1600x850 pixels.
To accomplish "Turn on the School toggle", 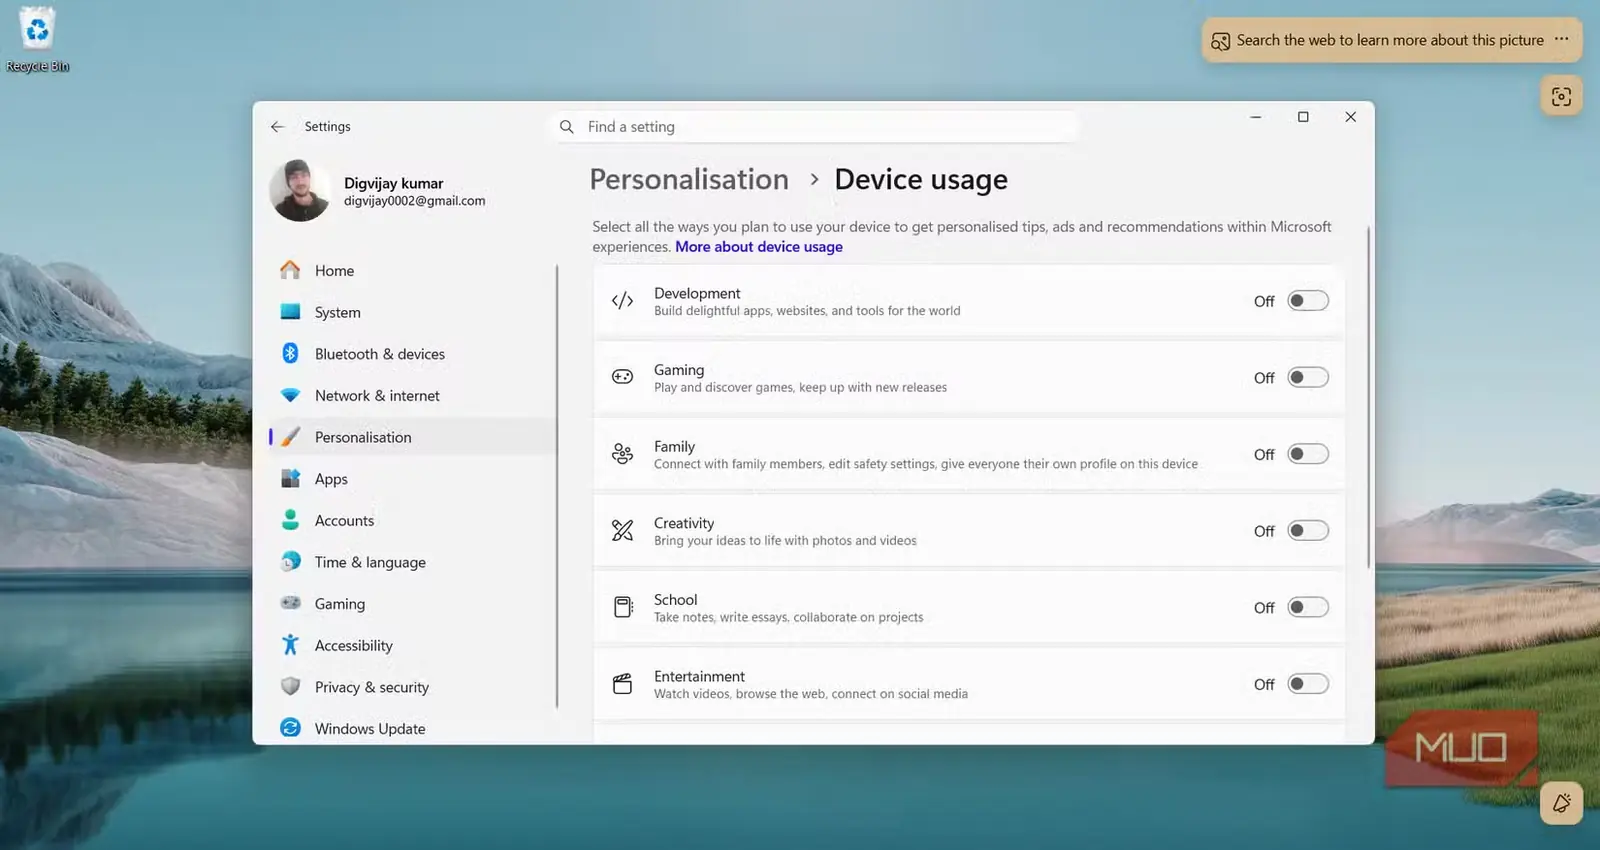I will [x=1308, y=607].
